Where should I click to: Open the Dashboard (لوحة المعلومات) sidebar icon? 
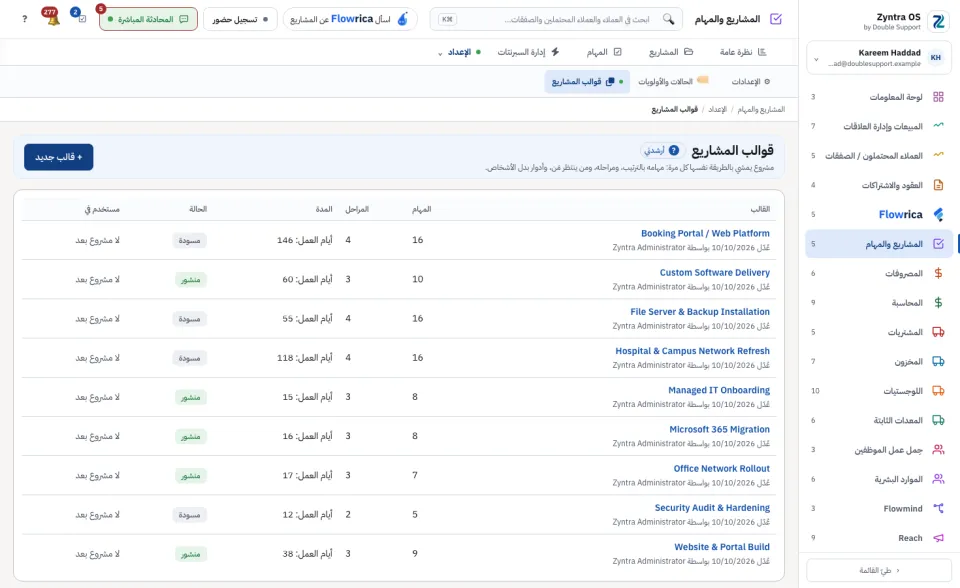tap(938, 97)
